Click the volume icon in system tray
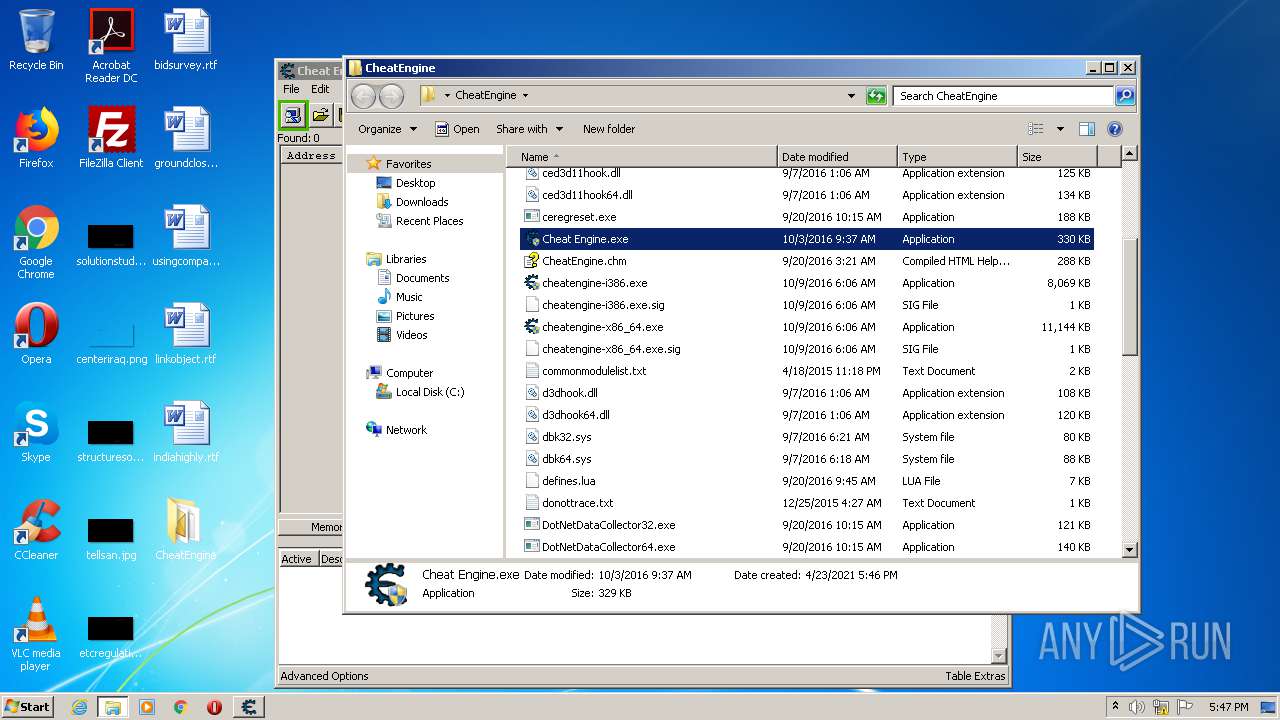 [x=1137, y=707]
